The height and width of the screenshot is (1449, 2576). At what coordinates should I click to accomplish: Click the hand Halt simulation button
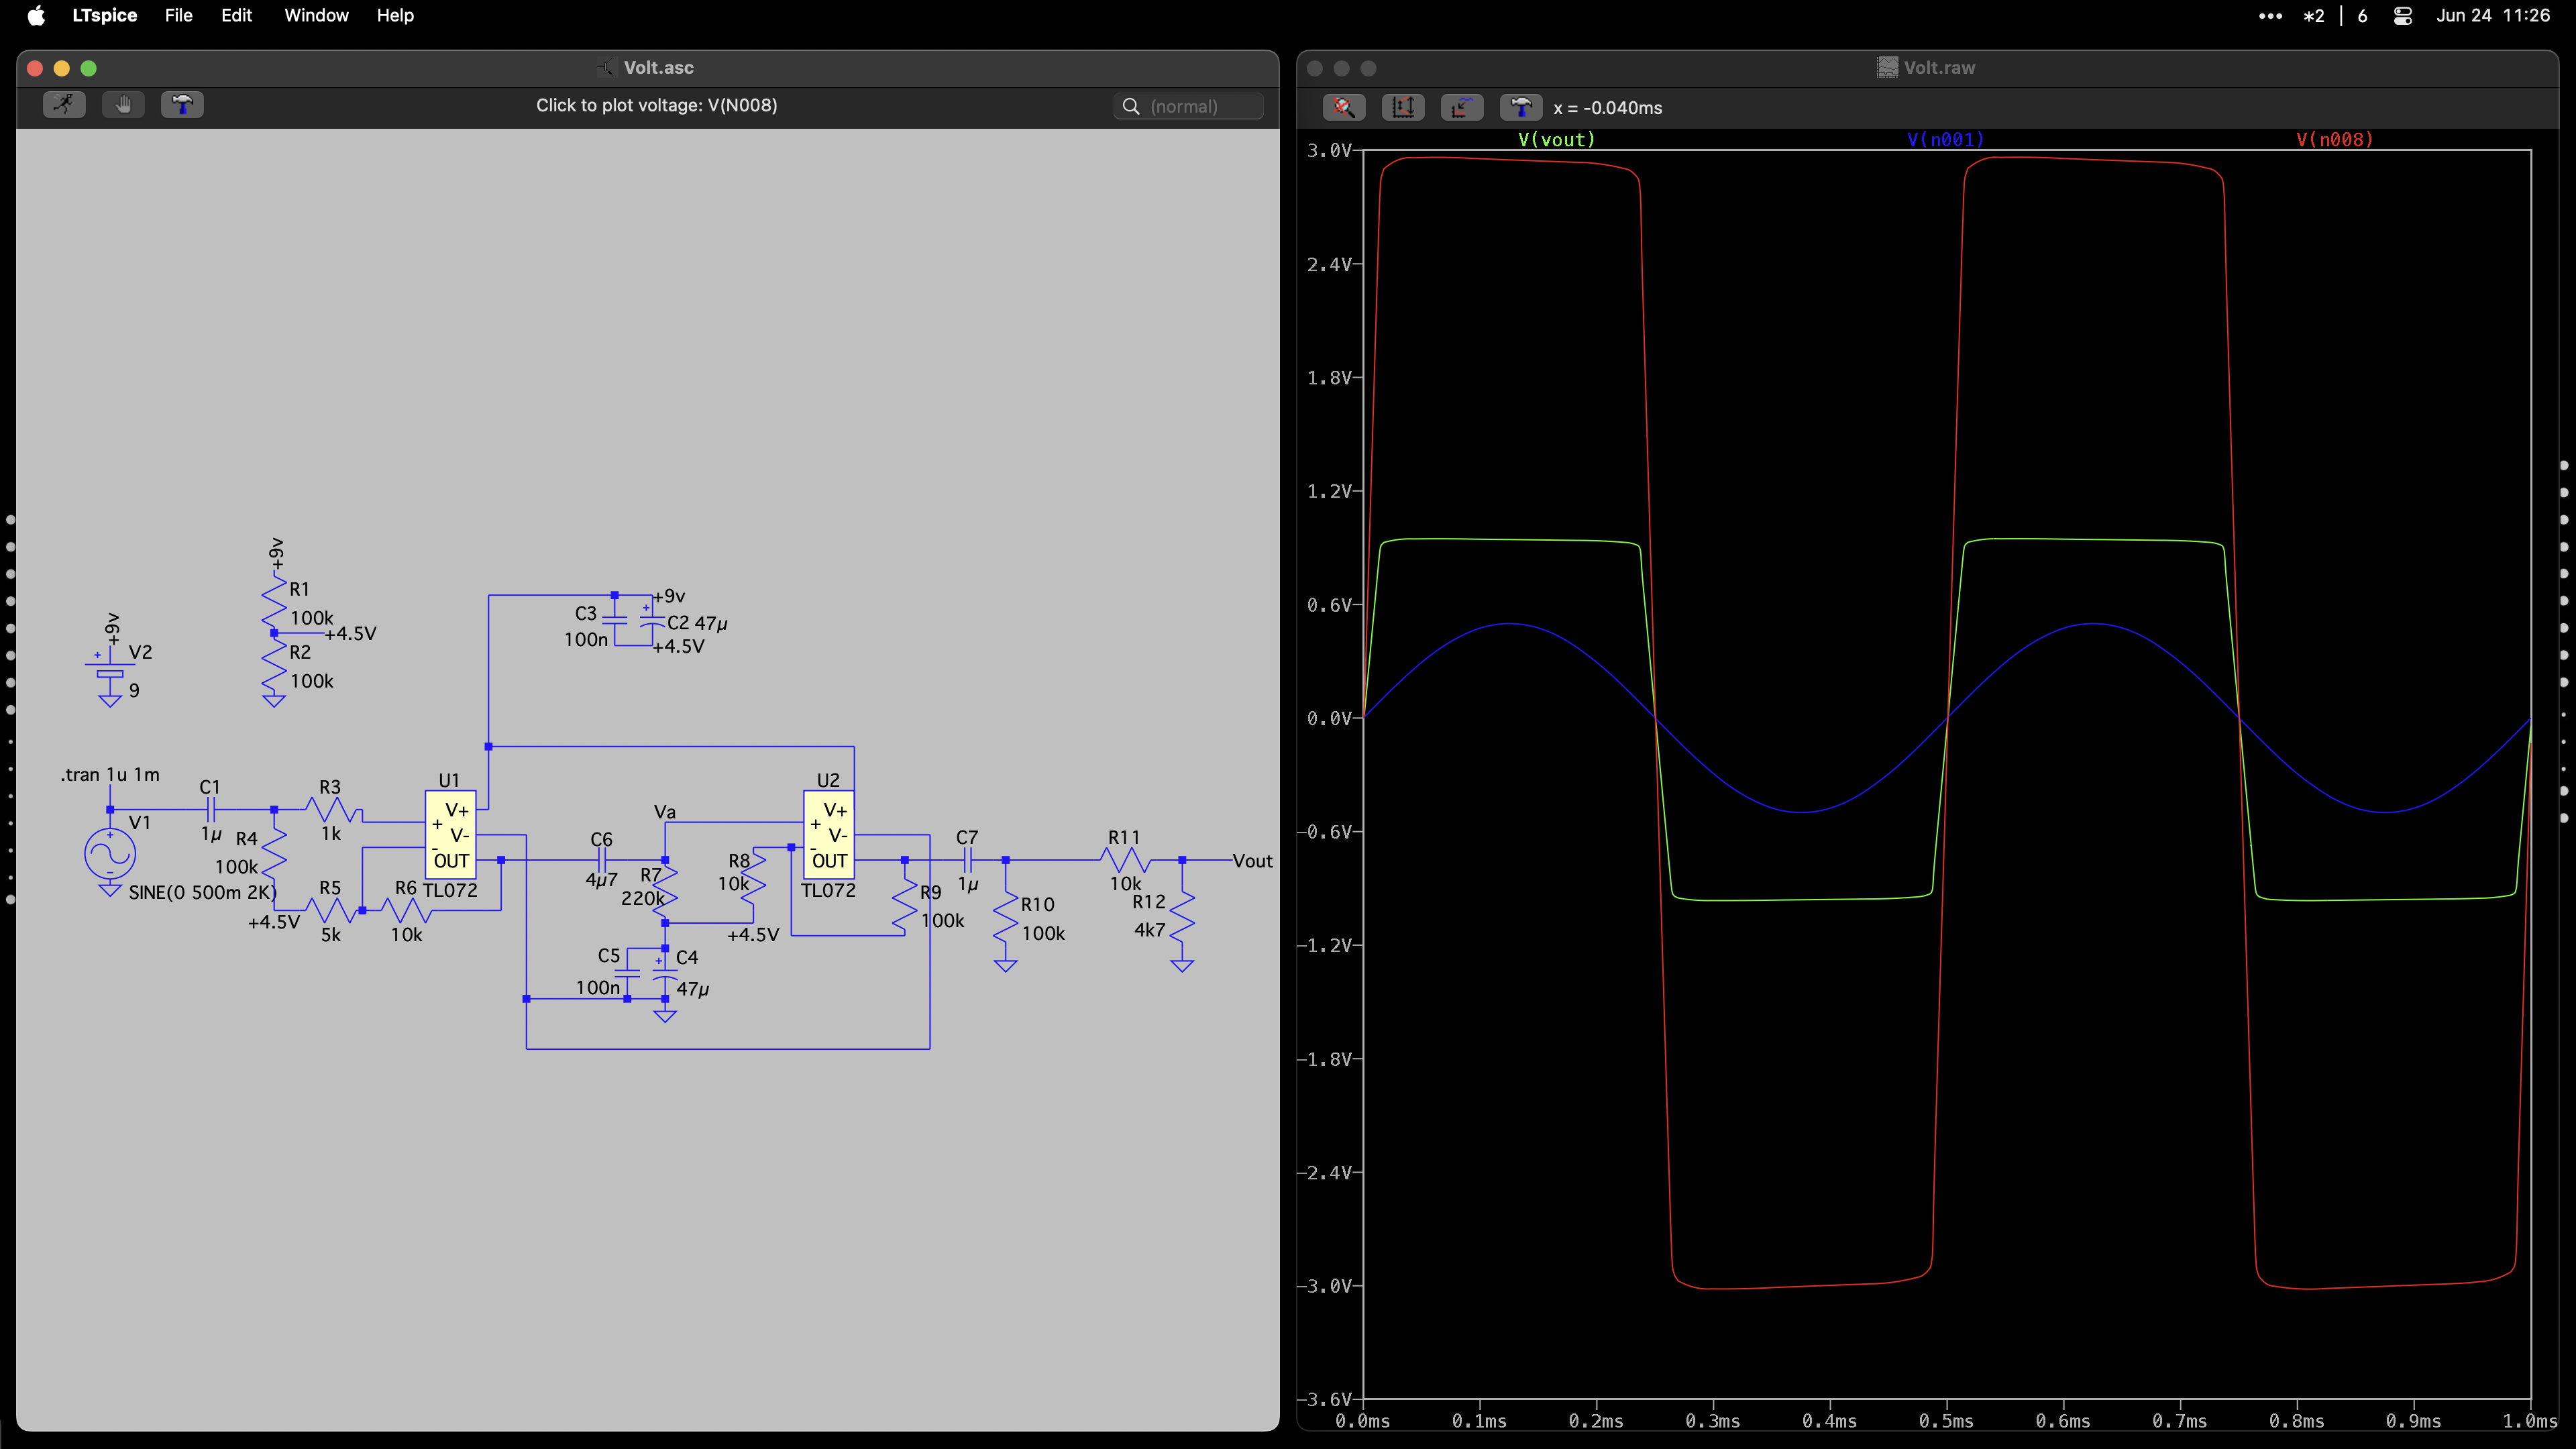tap(123, 105)
